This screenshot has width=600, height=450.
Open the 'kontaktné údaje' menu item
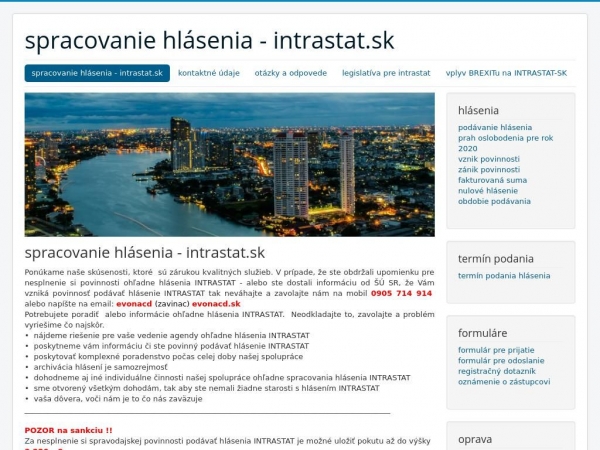point(209,73)
